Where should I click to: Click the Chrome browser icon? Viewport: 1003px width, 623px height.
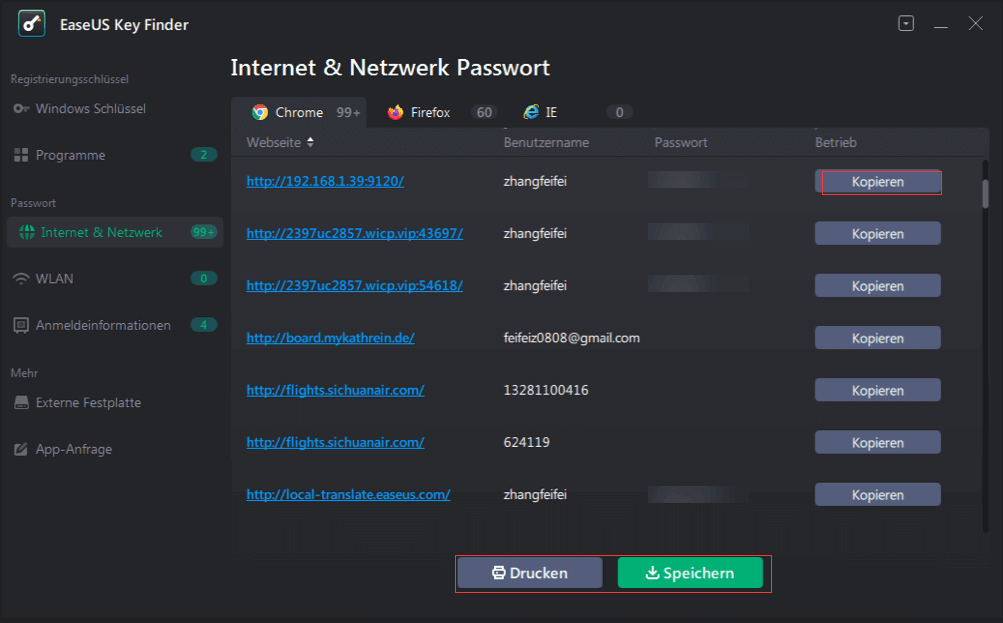pos(260,113)
